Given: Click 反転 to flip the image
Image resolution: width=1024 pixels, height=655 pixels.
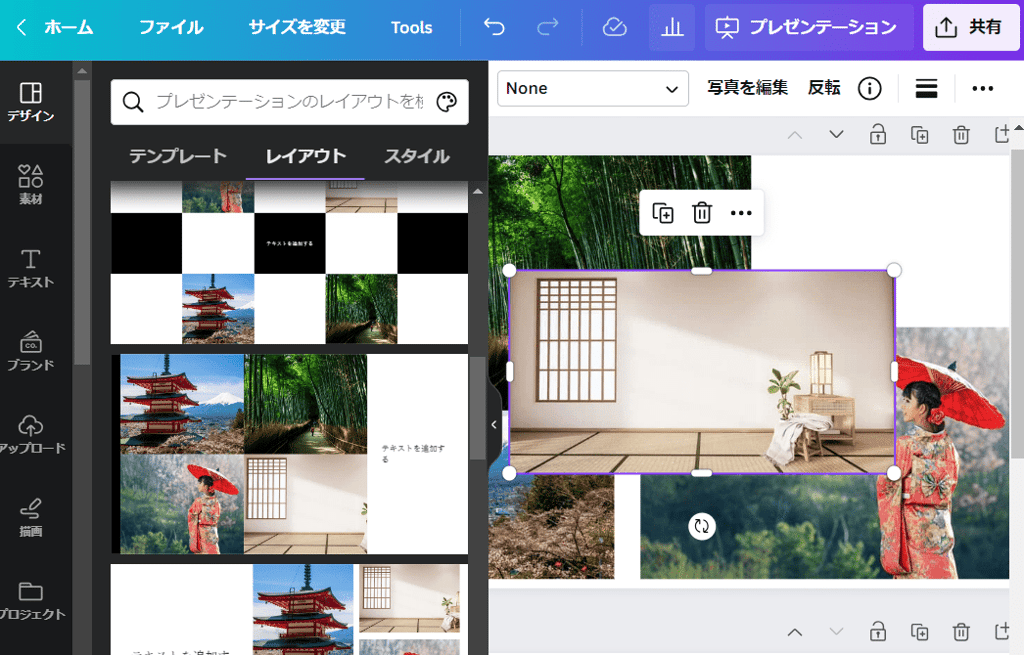Looking at the screenshot, I should pos(824,88).
